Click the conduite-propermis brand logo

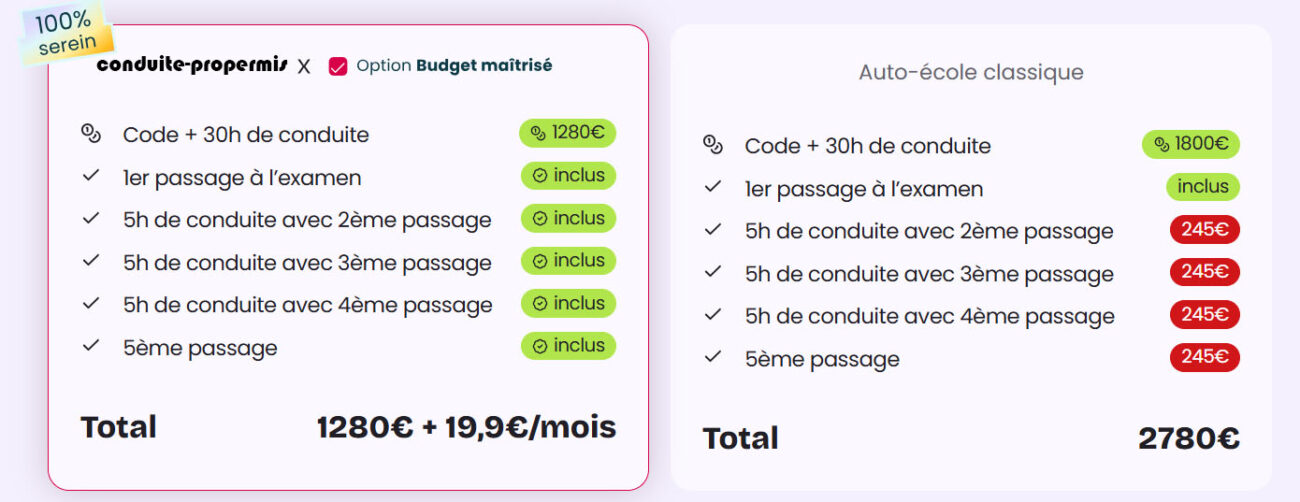point(192,65)
